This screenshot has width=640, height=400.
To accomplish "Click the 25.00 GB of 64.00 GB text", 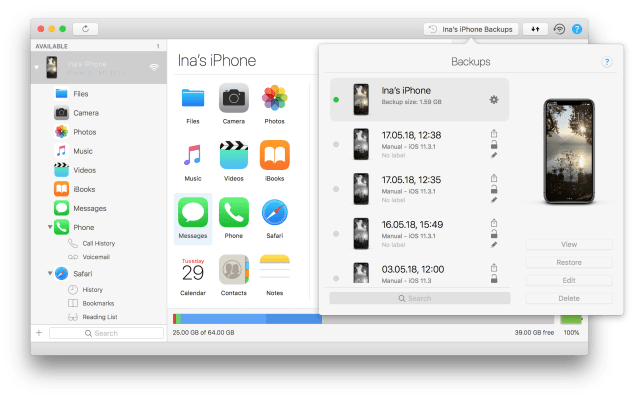I will [203, 333].
